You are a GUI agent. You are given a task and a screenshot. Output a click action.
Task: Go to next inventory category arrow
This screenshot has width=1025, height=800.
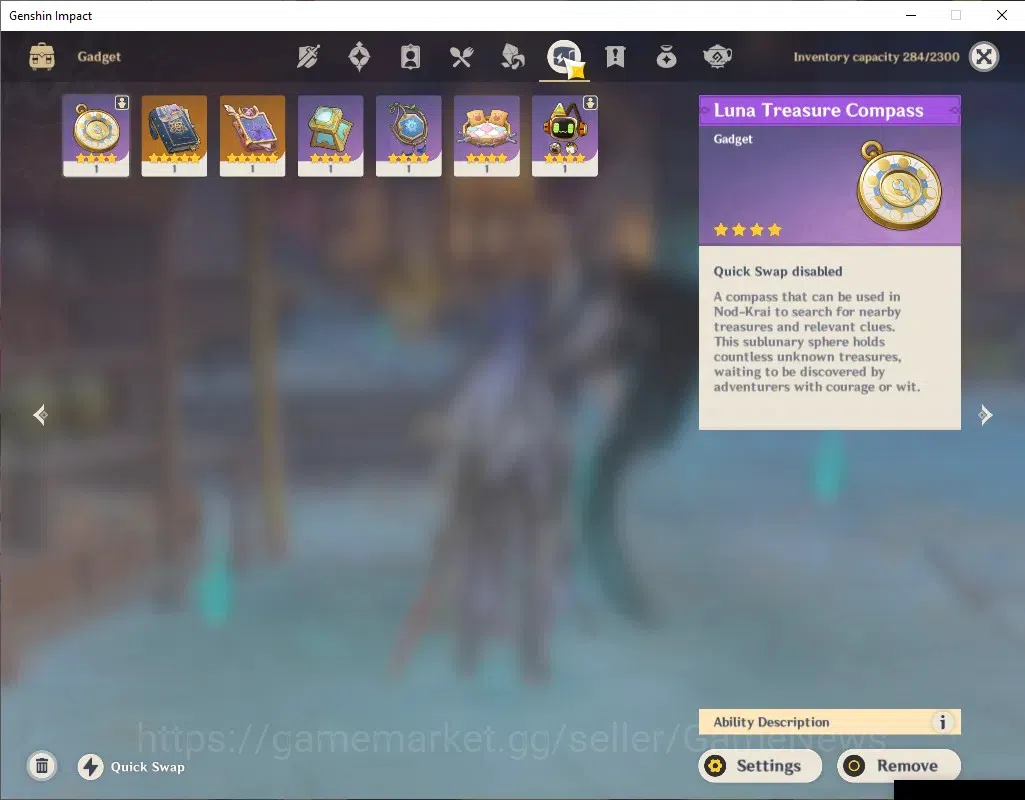pos(985,414)
